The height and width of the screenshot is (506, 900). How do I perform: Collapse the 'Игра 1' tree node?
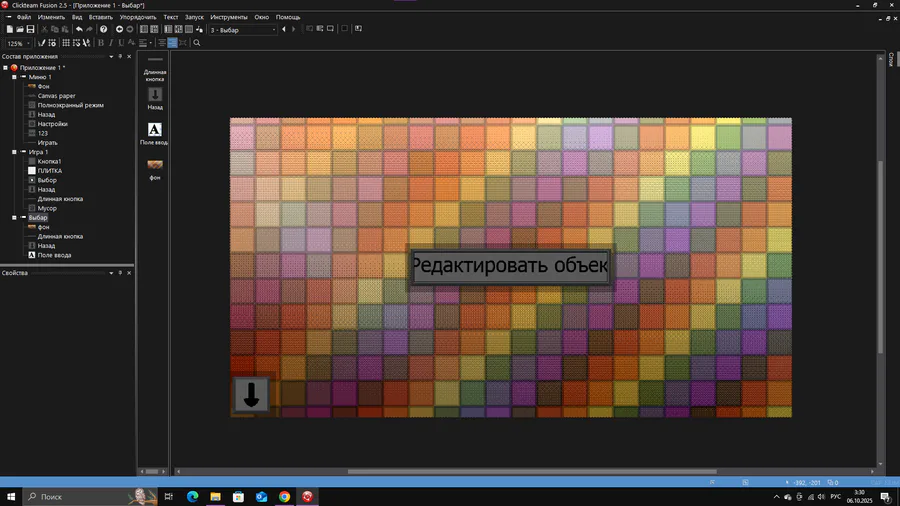[x=15, y=152]
